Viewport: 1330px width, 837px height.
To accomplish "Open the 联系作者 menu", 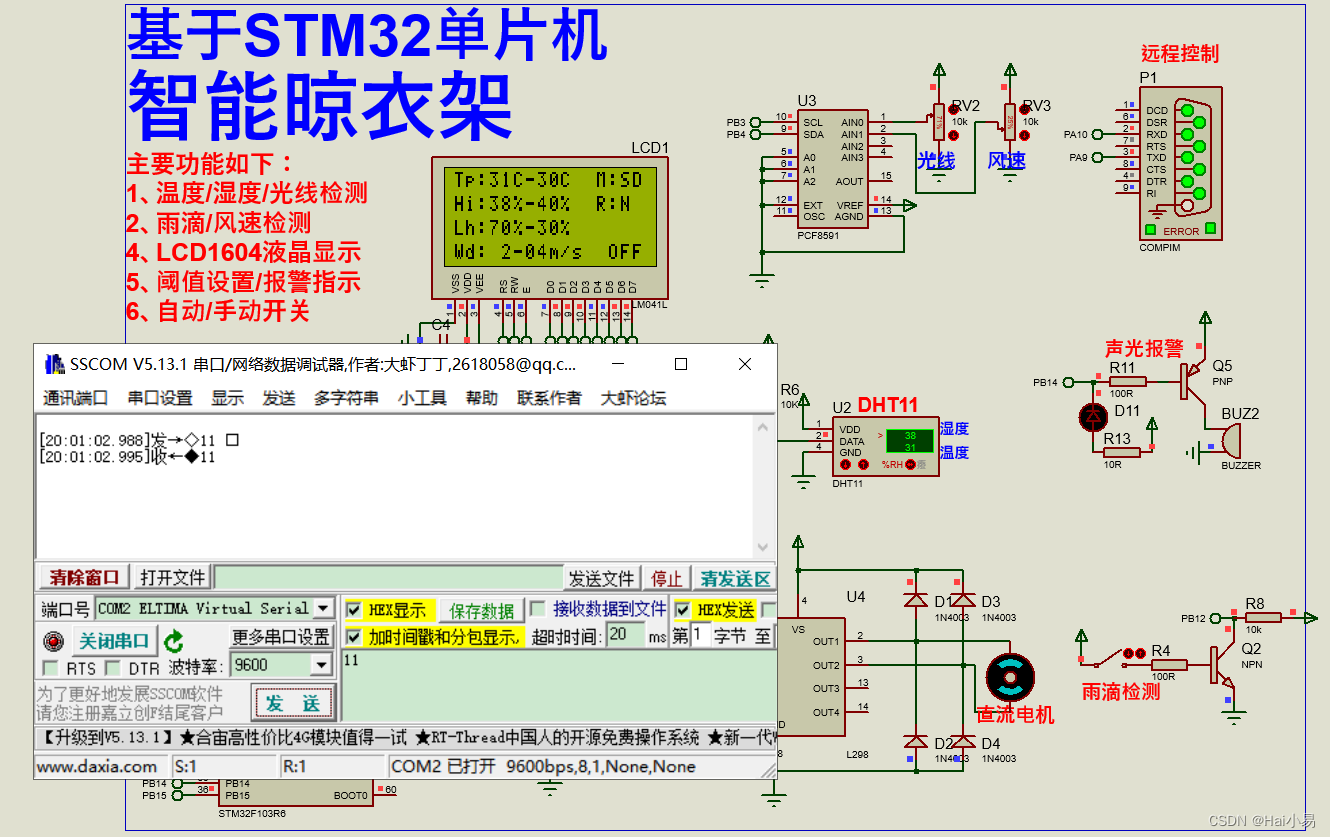I will click(549, 398).
